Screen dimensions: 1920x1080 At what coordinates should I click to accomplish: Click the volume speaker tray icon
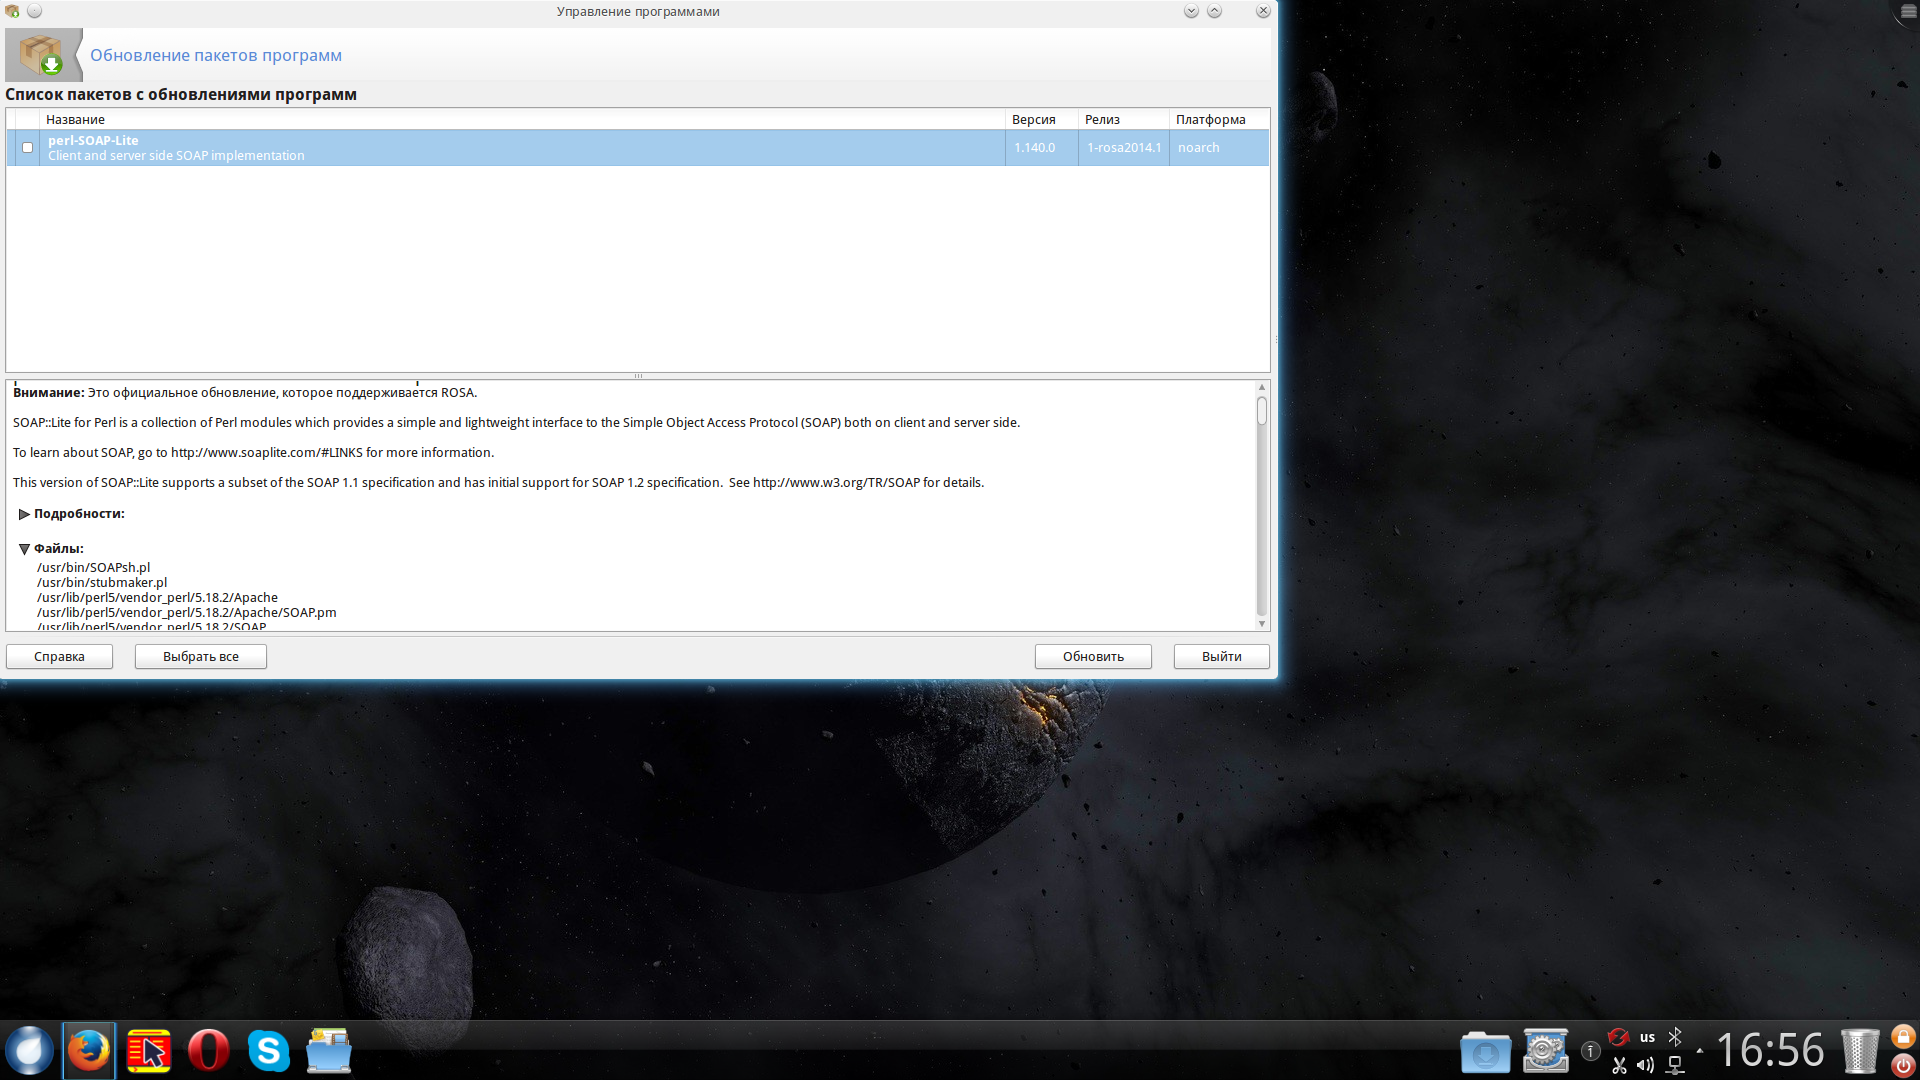(x=1646, y=1066)
